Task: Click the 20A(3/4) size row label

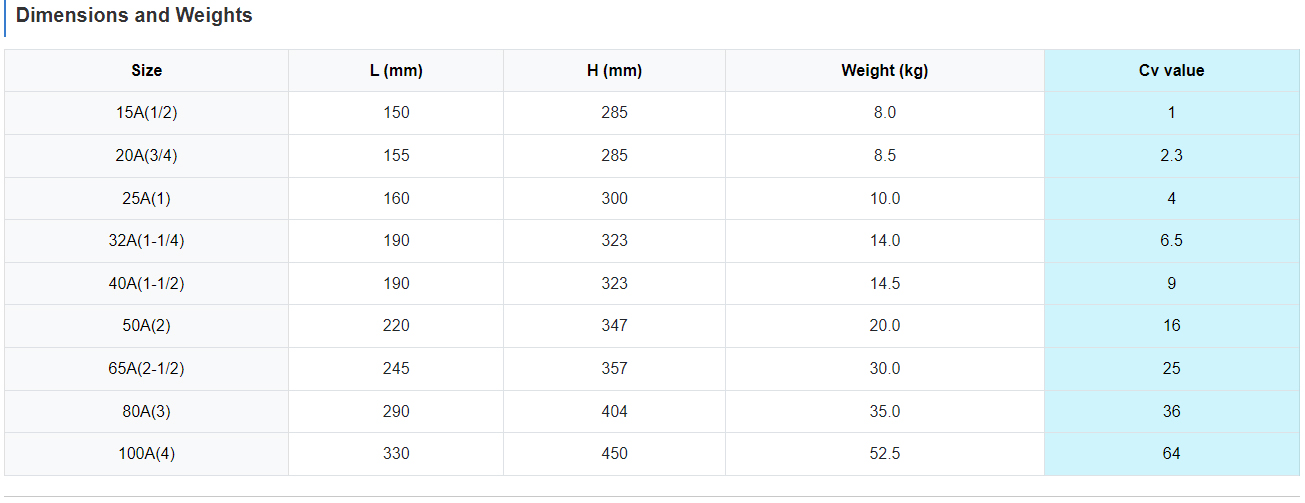Action: click(x=146, y=156)
